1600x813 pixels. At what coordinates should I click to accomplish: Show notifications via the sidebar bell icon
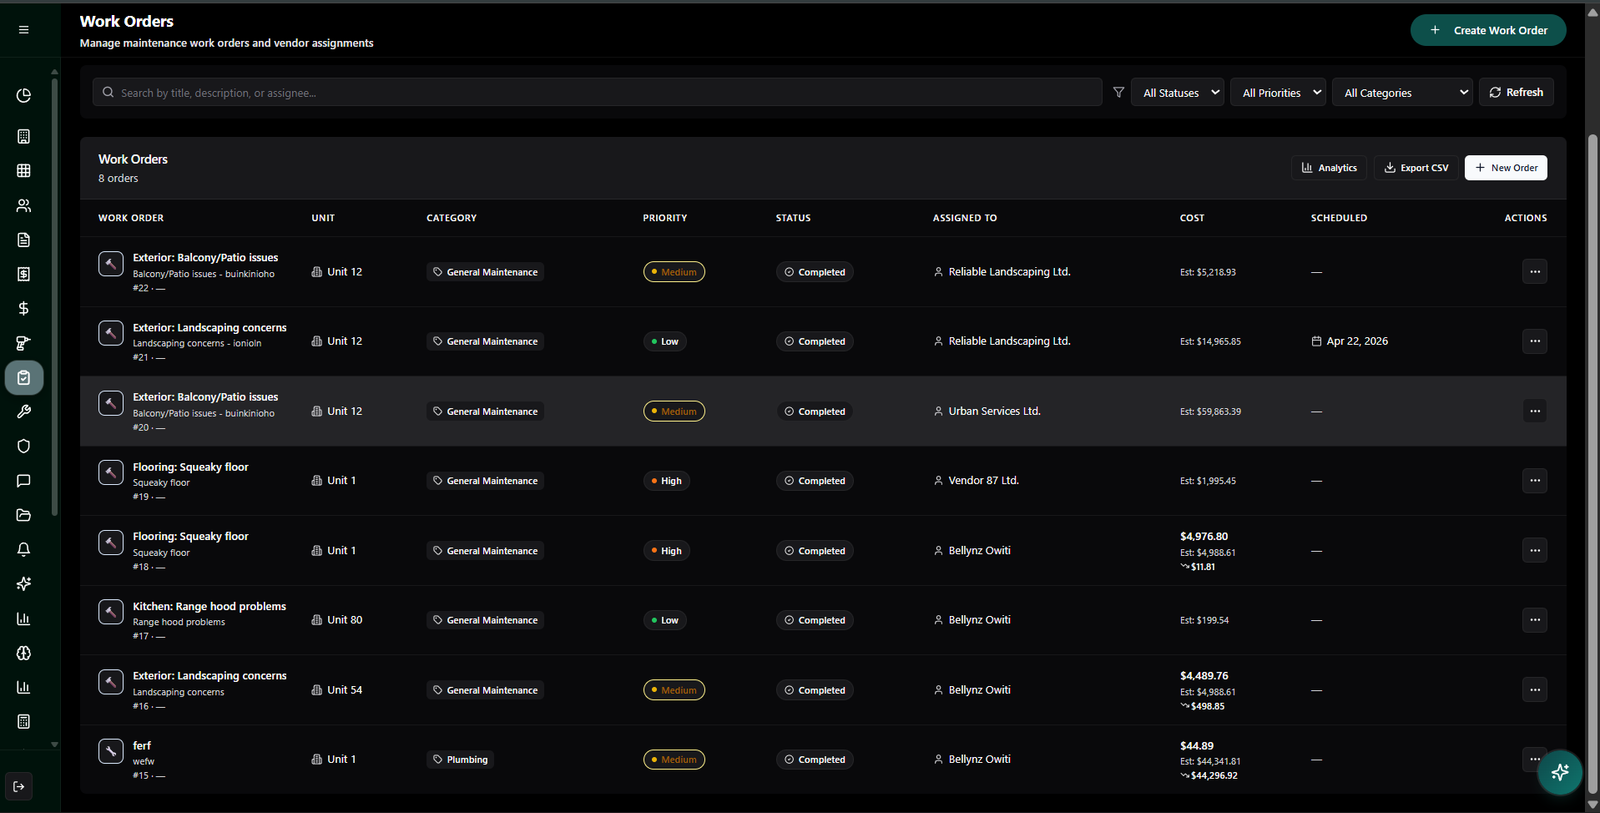(24, 549)
